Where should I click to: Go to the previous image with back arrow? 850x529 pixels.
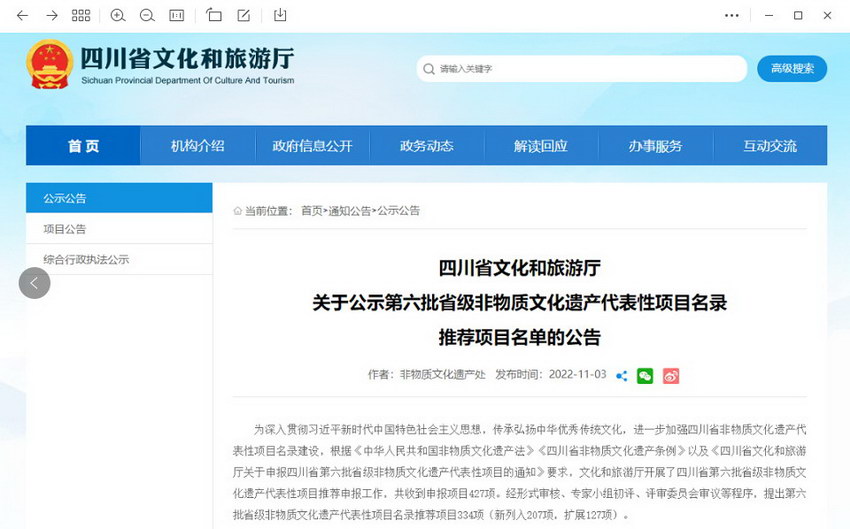[x=22, y=15]
